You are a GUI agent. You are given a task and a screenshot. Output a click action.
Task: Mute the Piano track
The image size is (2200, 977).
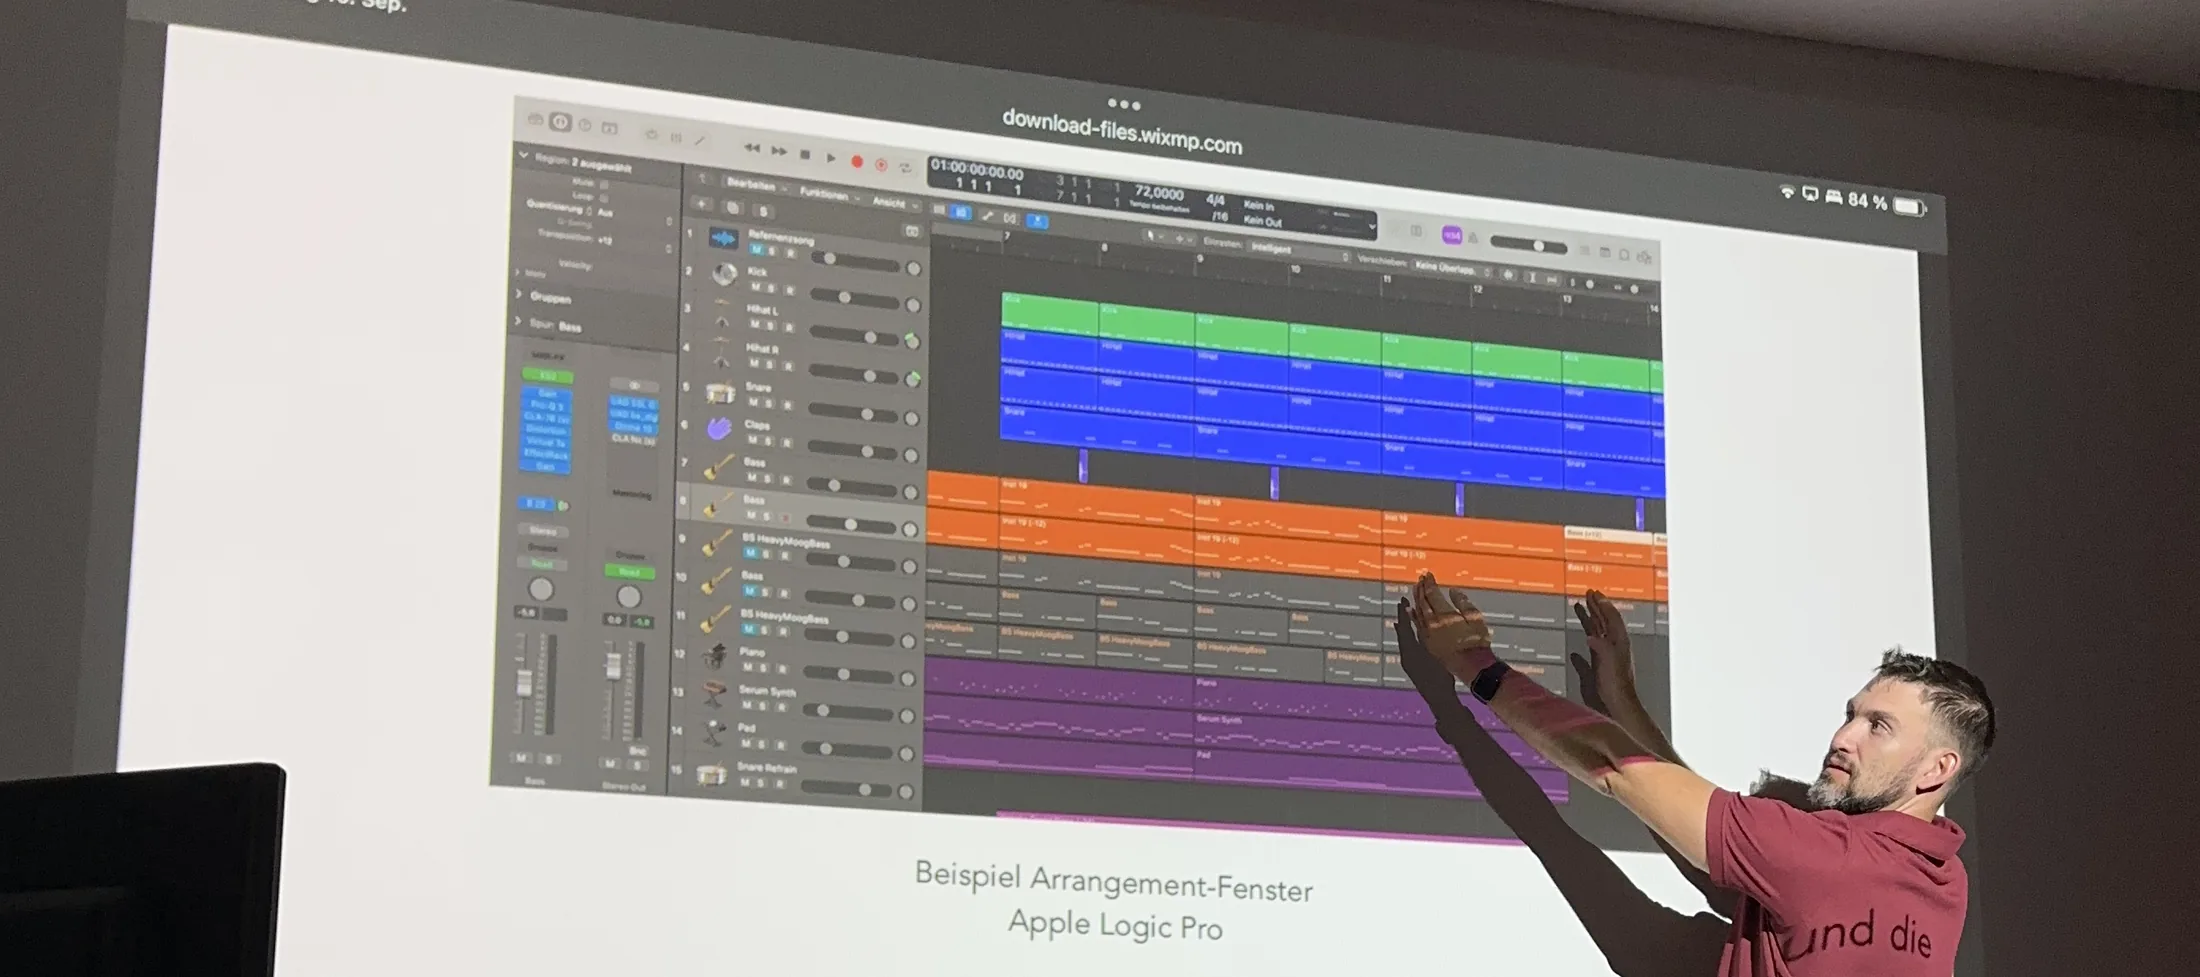[749, 667]
